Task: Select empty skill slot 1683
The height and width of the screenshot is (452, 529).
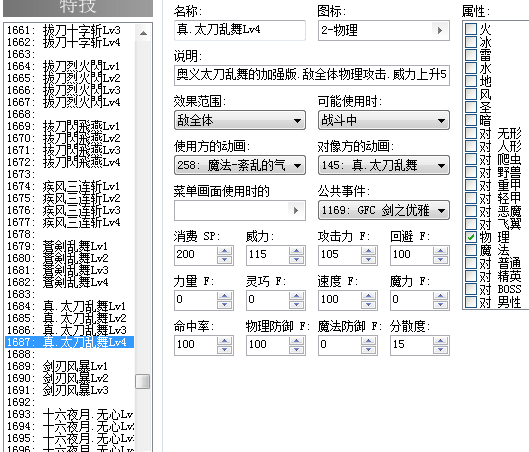Action: [70, 294]
